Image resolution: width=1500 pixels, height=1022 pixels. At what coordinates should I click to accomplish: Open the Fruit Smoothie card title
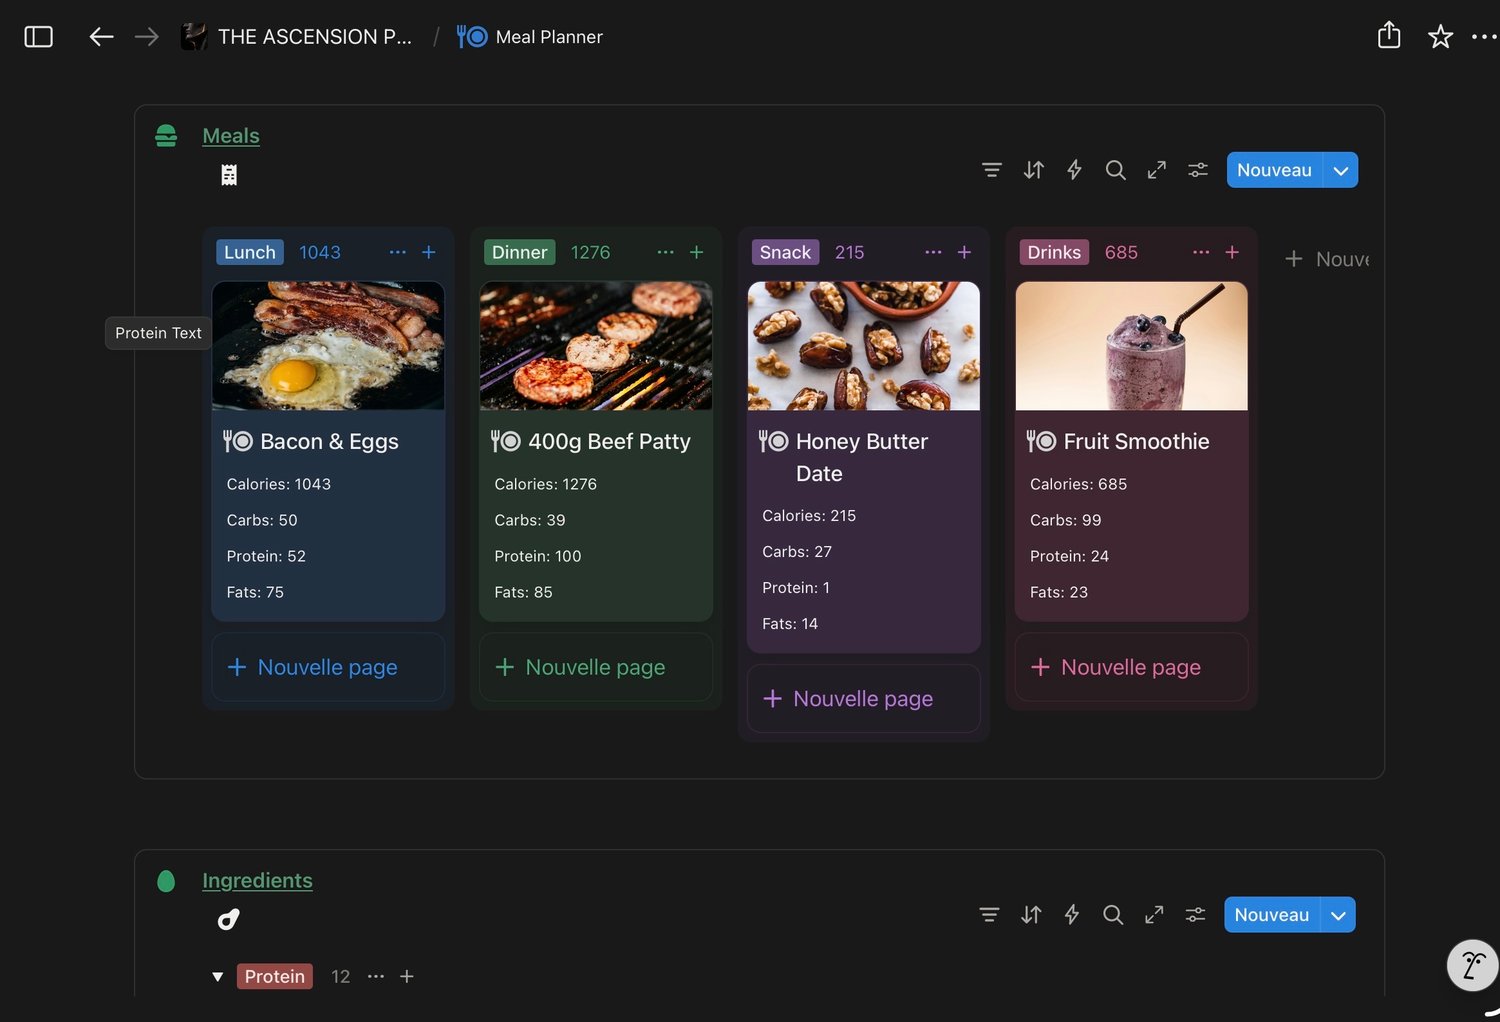(1137, 441)
